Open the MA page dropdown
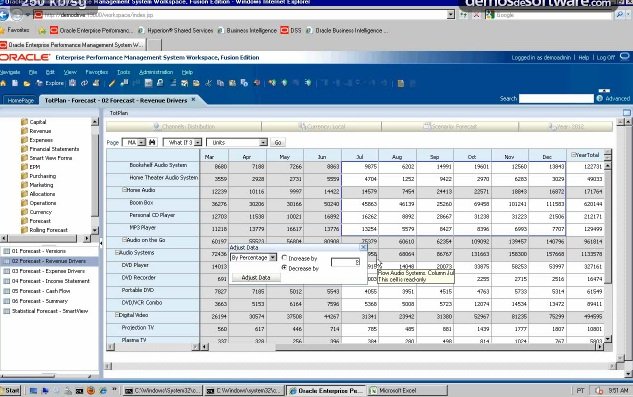The image size is (633, 397). coord(141,142)
